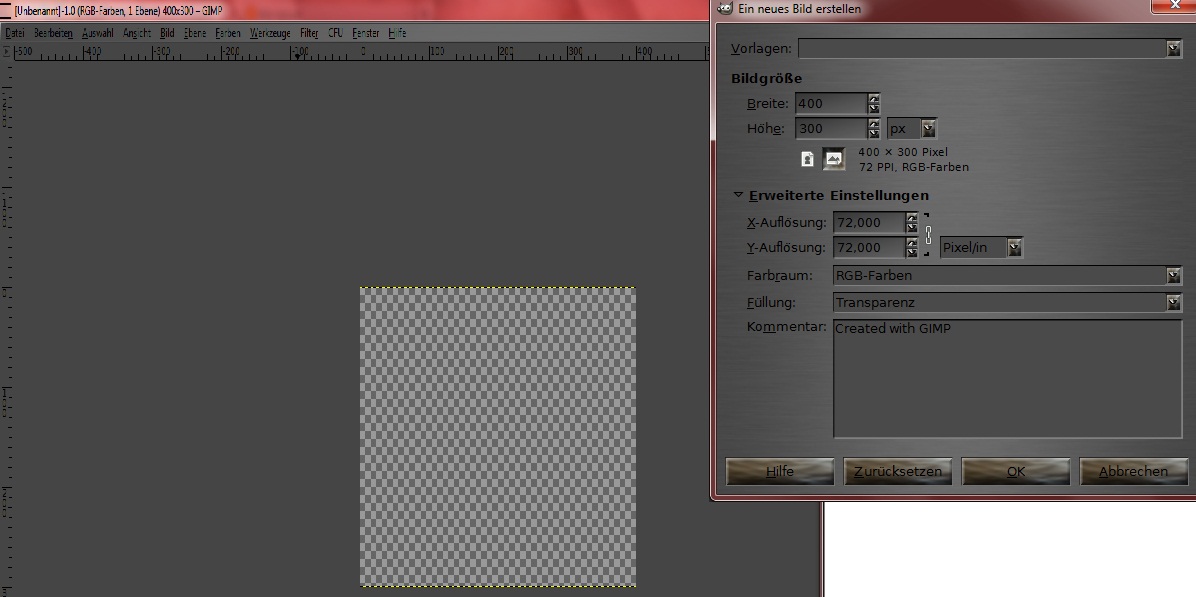Click the Breite width input field
The width and height of the screenshot is (1196, 597).
(x=830, y=103)
